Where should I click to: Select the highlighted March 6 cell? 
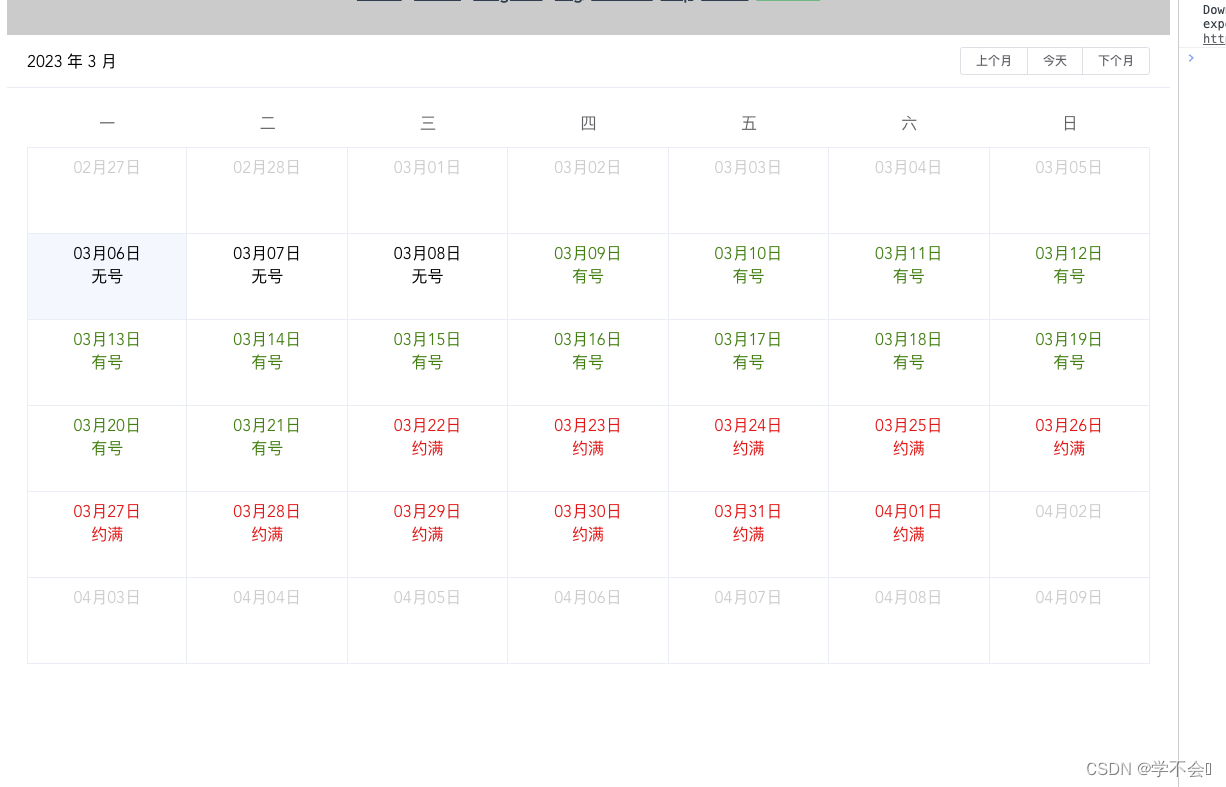click(106, 265)
